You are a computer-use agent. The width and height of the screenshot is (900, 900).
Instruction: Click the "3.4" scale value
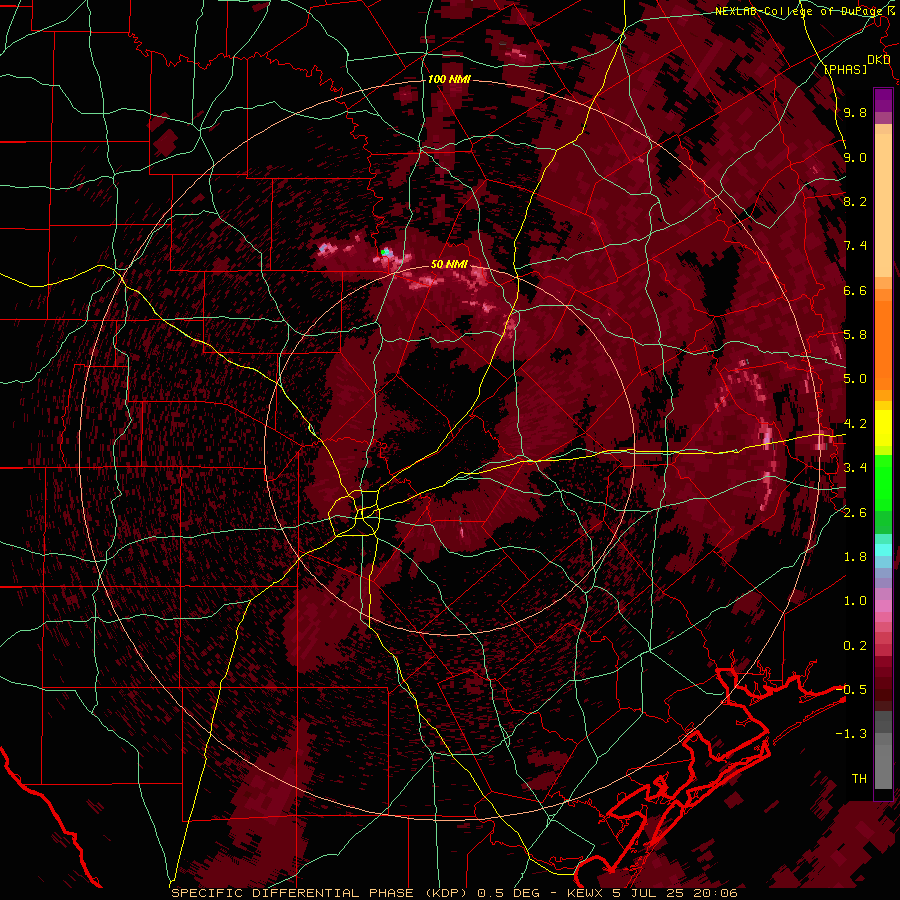(855, 468)
